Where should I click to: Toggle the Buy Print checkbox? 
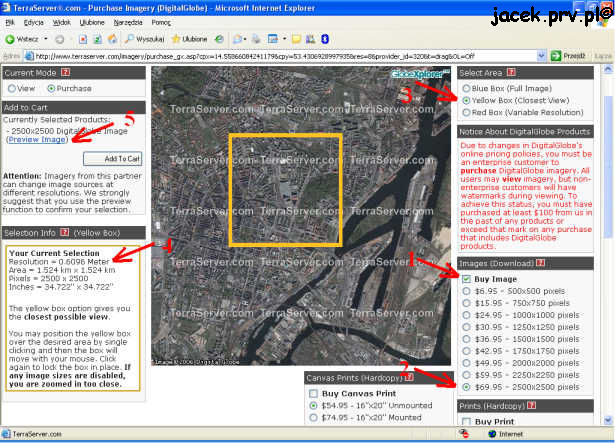click(x=466, y=421)
